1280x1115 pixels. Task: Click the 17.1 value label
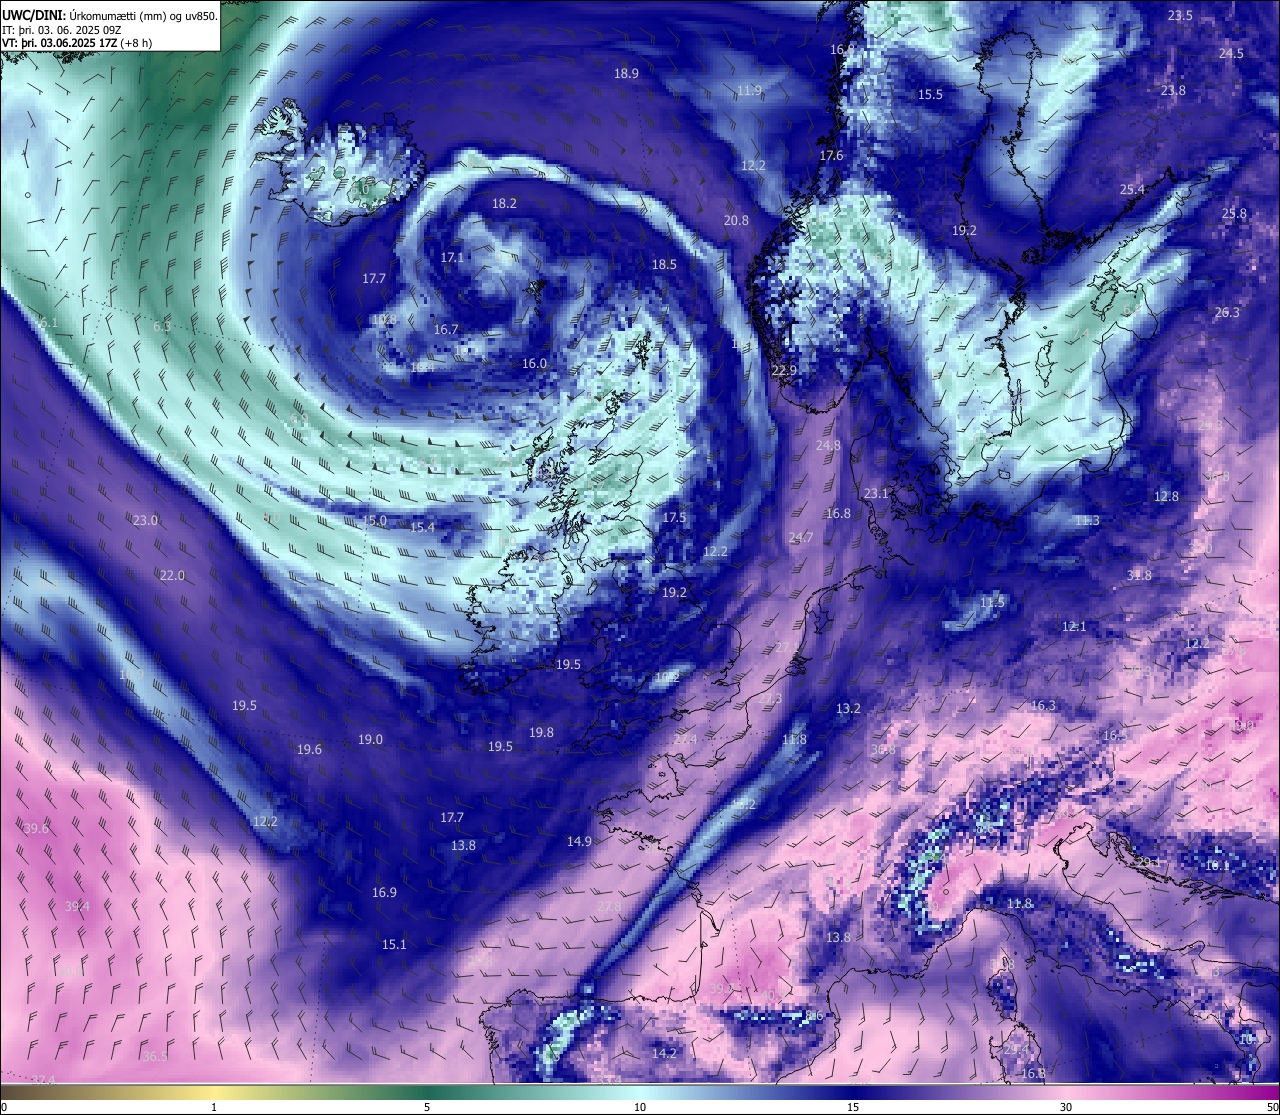[452, 257]
